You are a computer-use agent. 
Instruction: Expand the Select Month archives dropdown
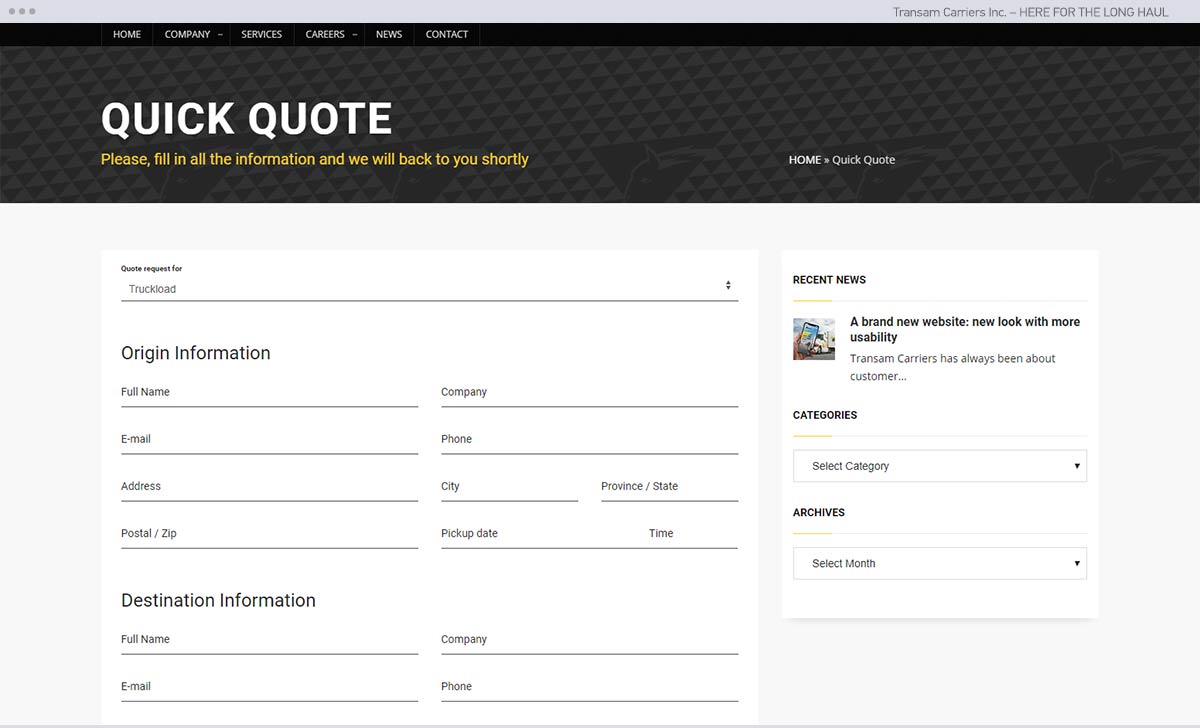pyautogui.click(x=939, y=564)
